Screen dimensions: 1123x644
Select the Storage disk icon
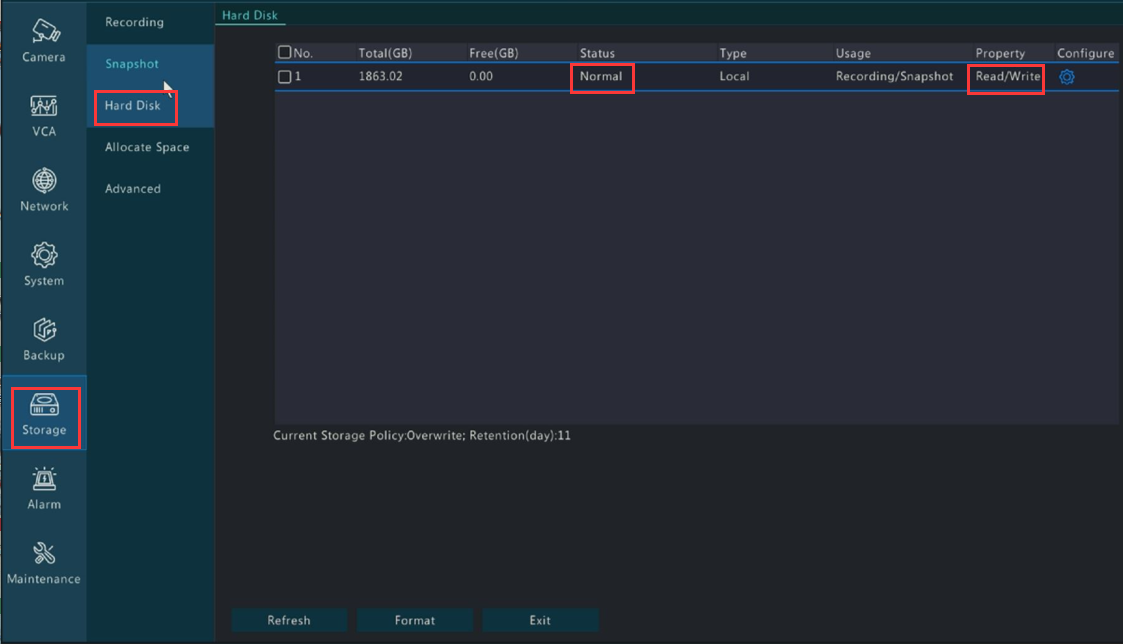click(44, 404)
